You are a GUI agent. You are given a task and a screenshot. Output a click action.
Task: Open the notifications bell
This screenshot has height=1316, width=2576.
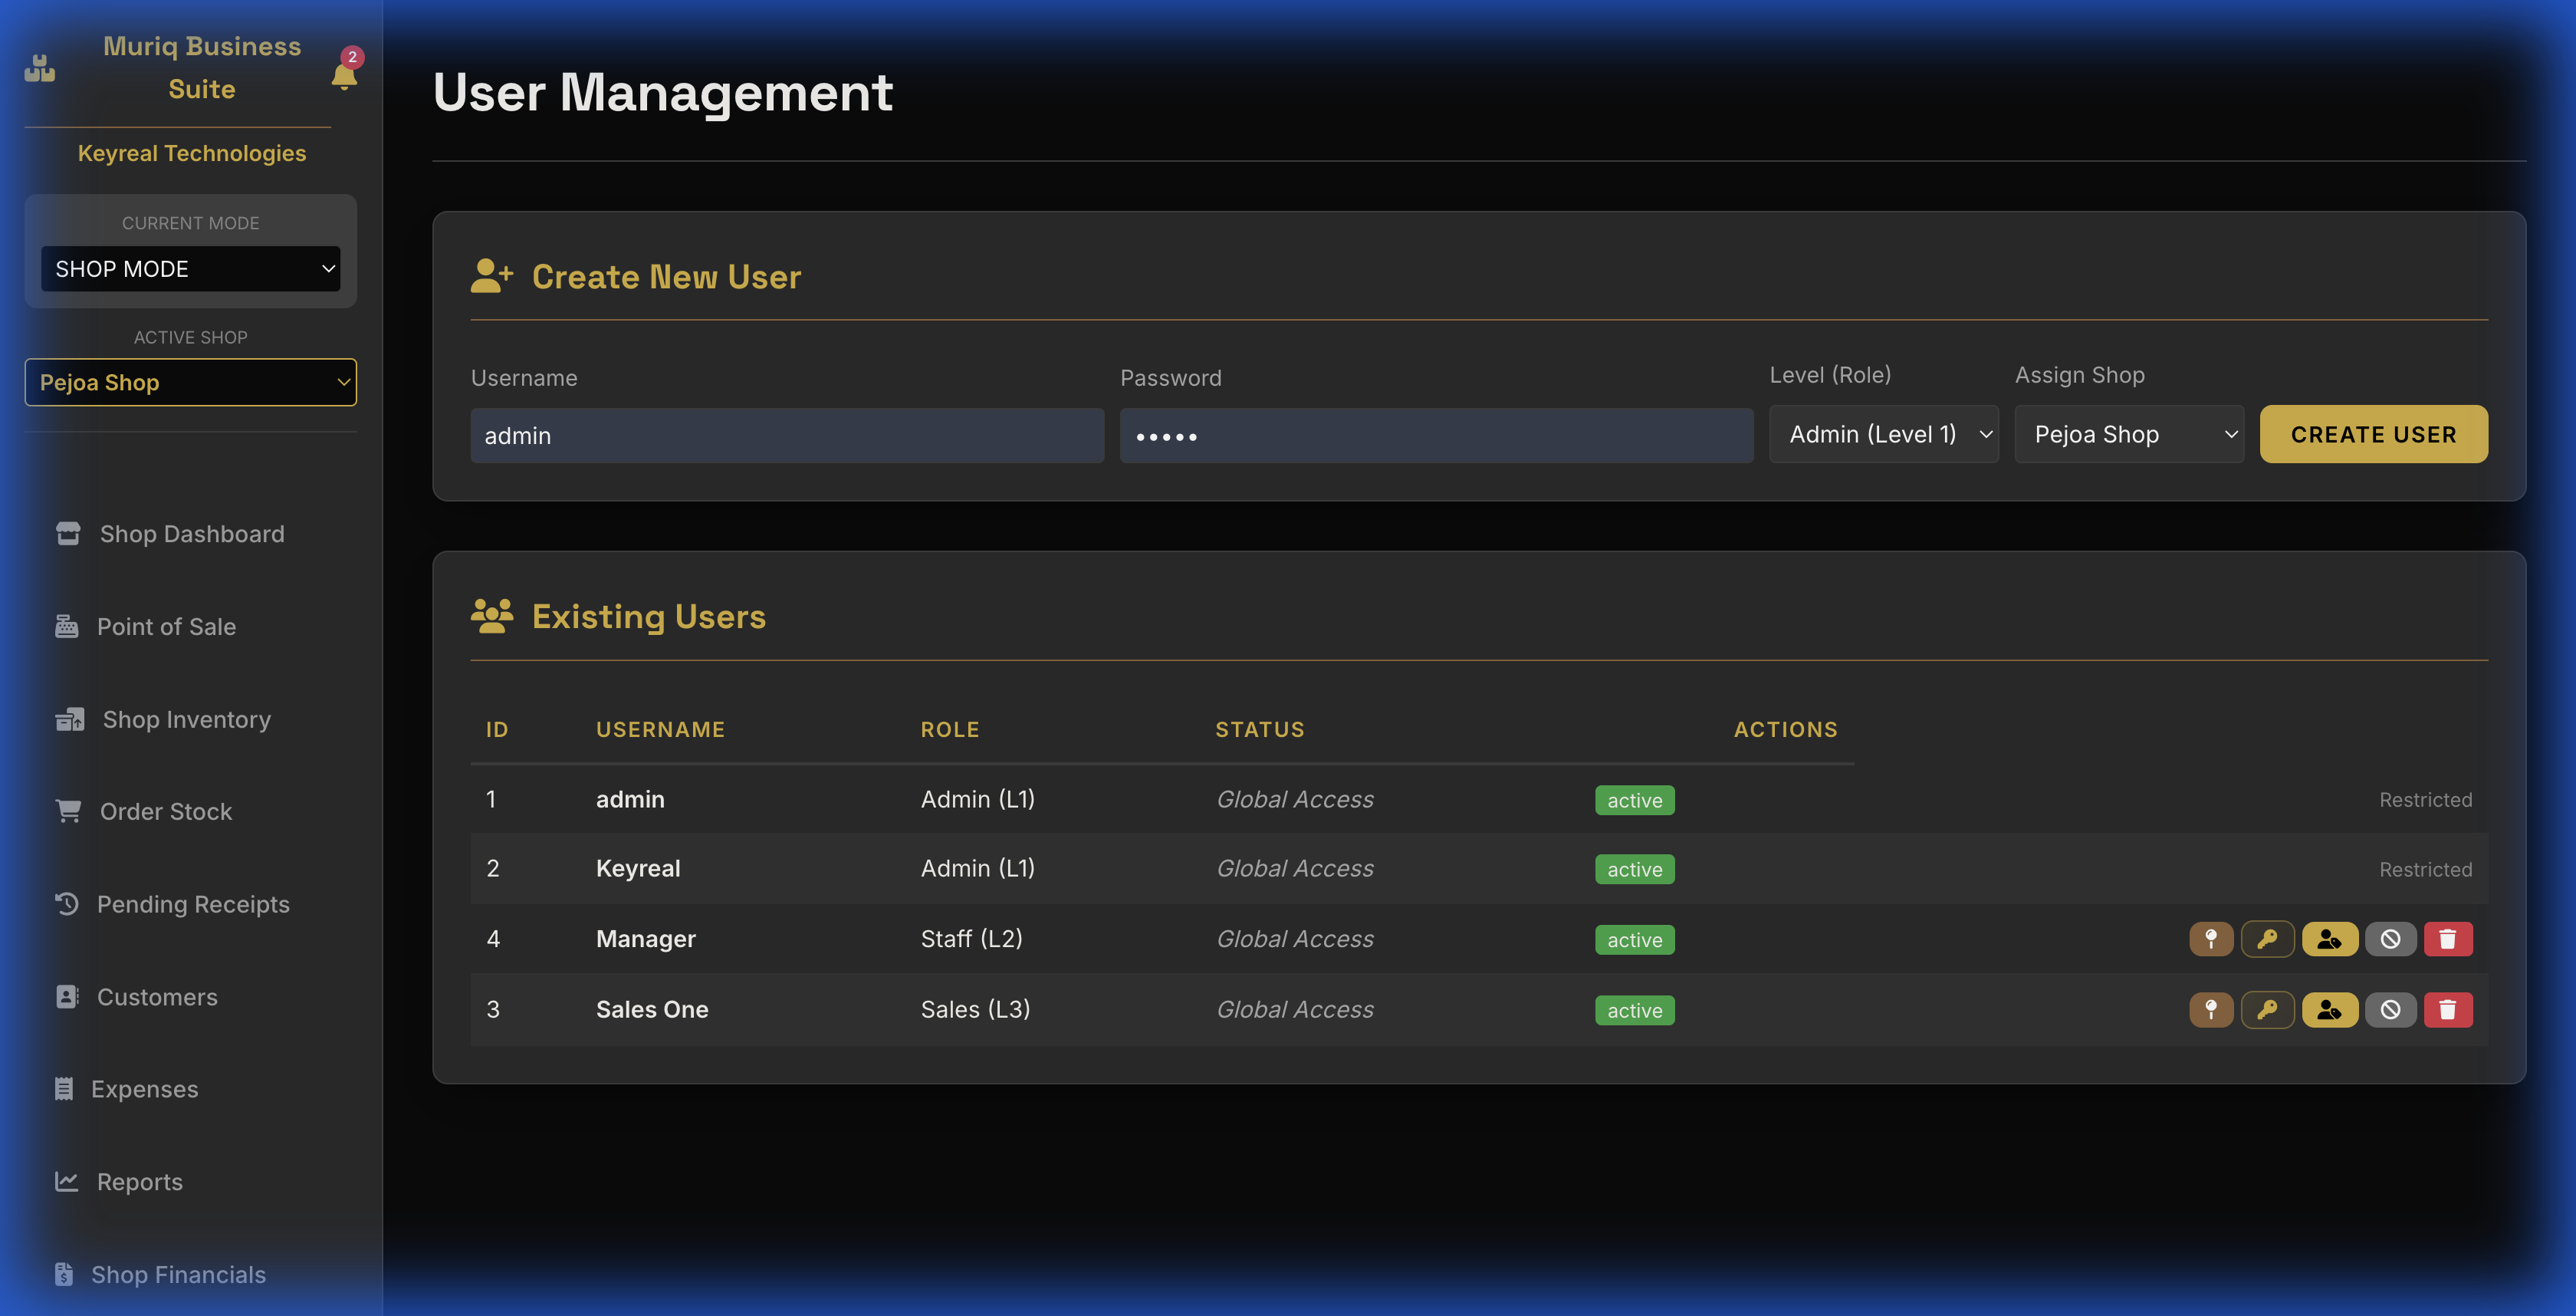pyautogui.click(x=344, y=76)
